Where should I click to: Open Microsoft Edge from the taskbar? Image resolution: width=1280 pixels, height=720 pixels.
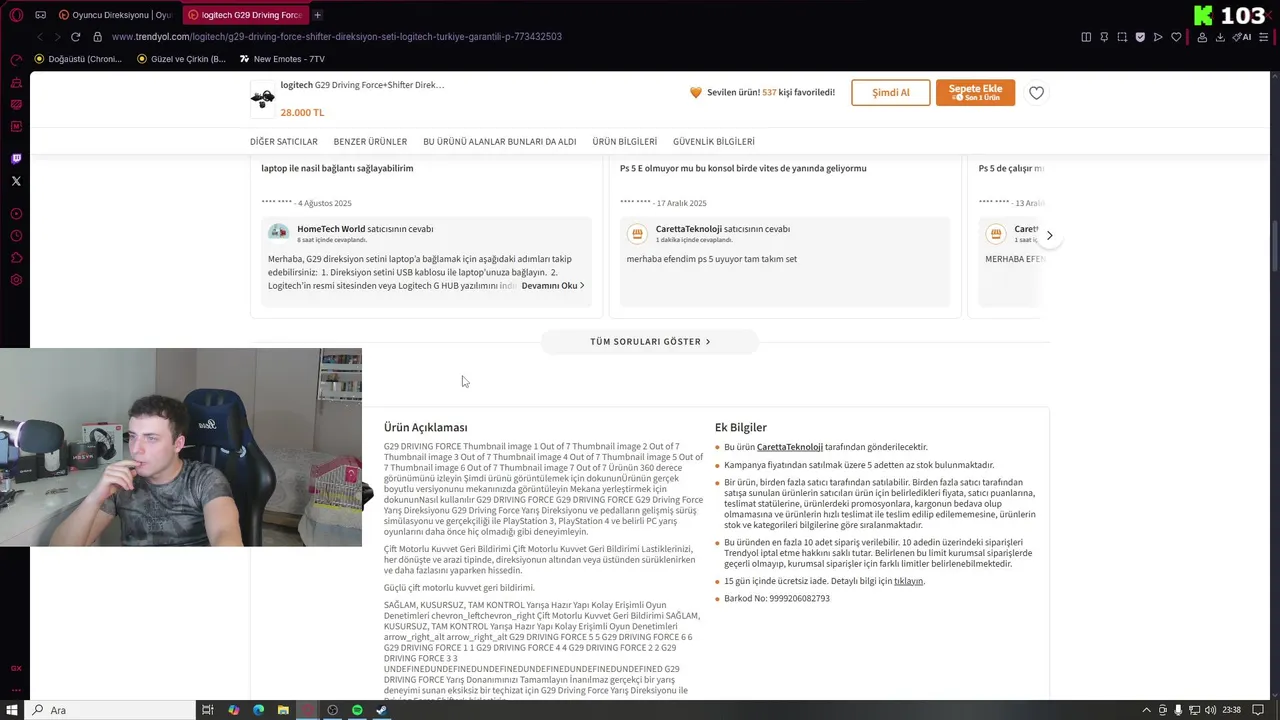[258, 710]
